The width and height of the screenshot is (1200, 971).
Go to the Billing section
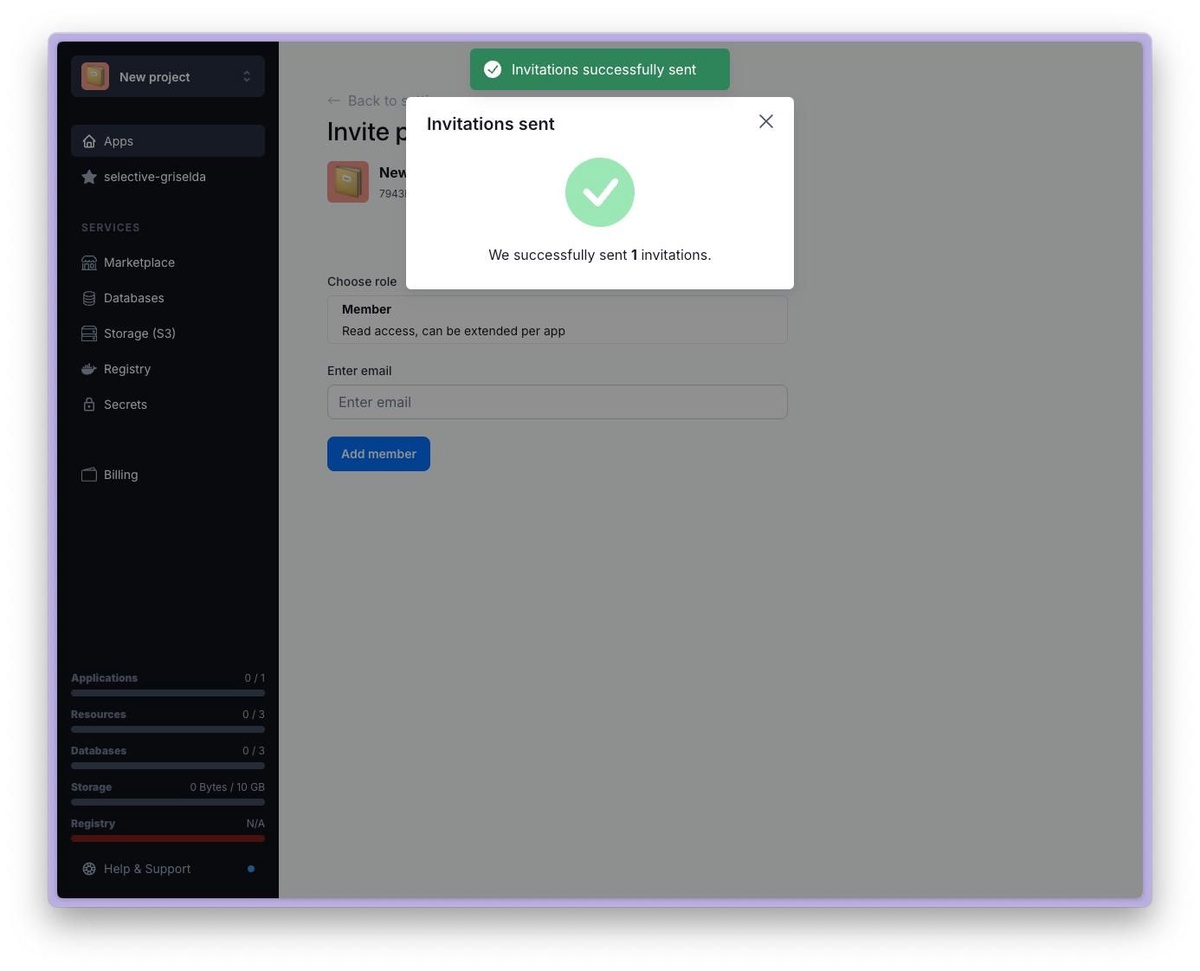tap(121, 475)
